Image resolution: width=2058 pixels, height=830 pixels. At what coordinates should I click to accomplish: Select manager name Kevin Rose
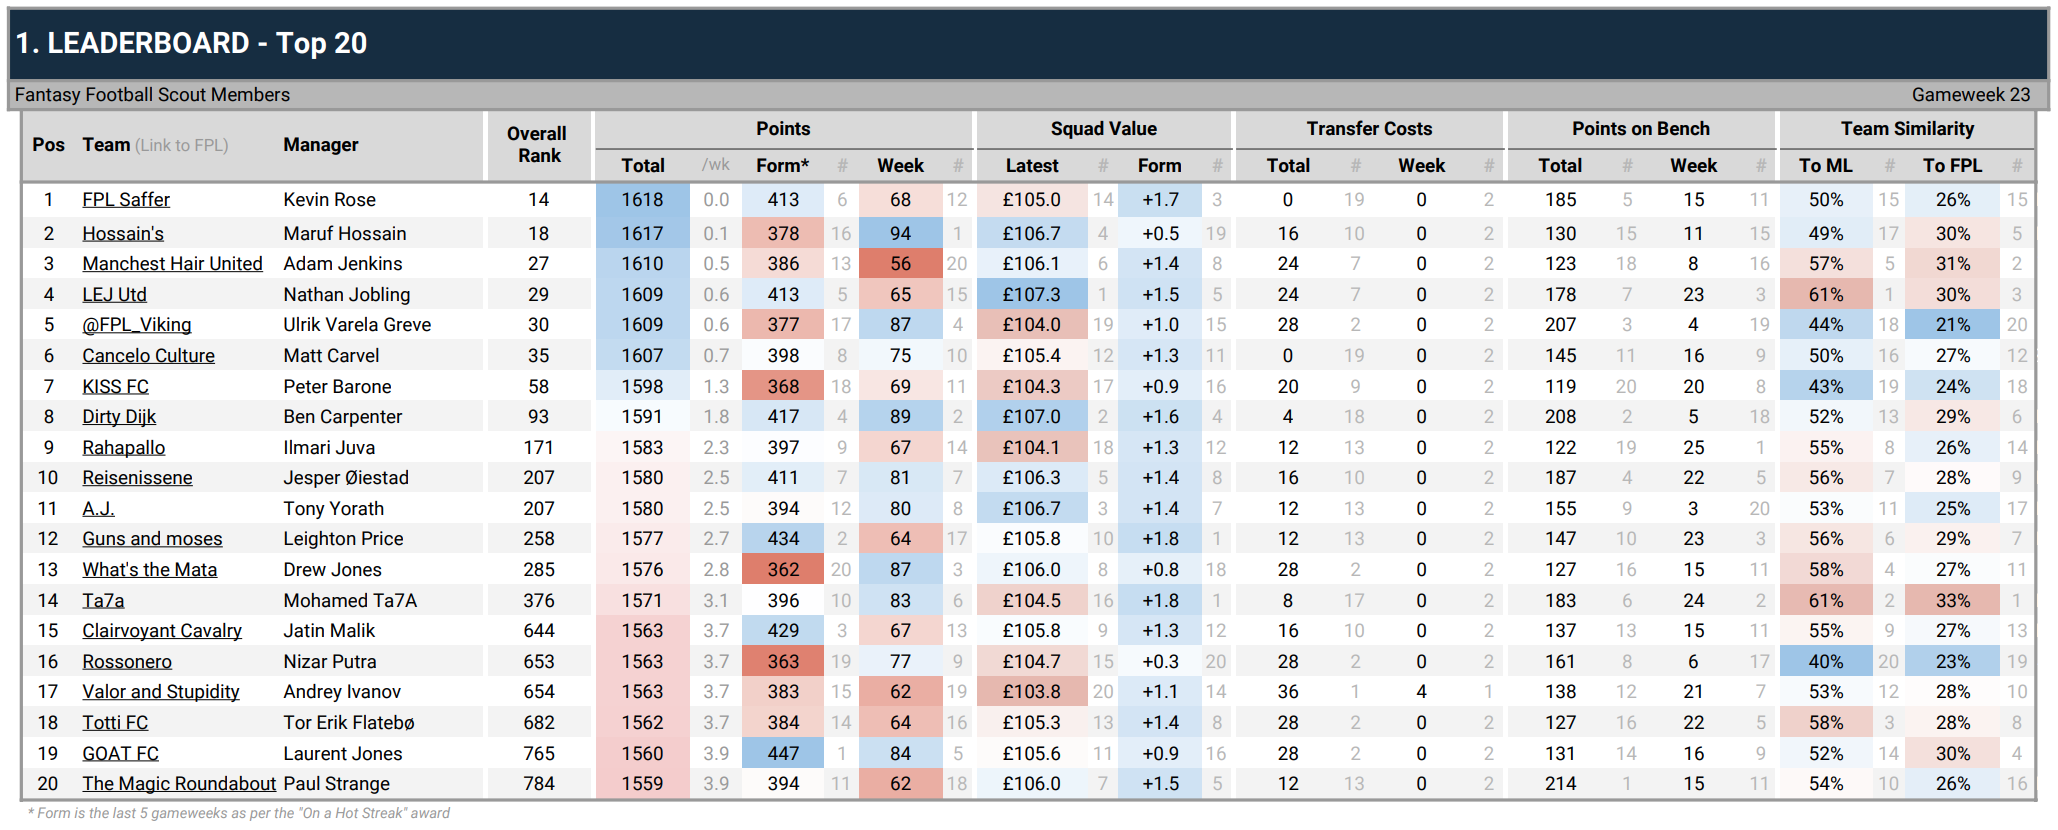[x=329, y=200]
